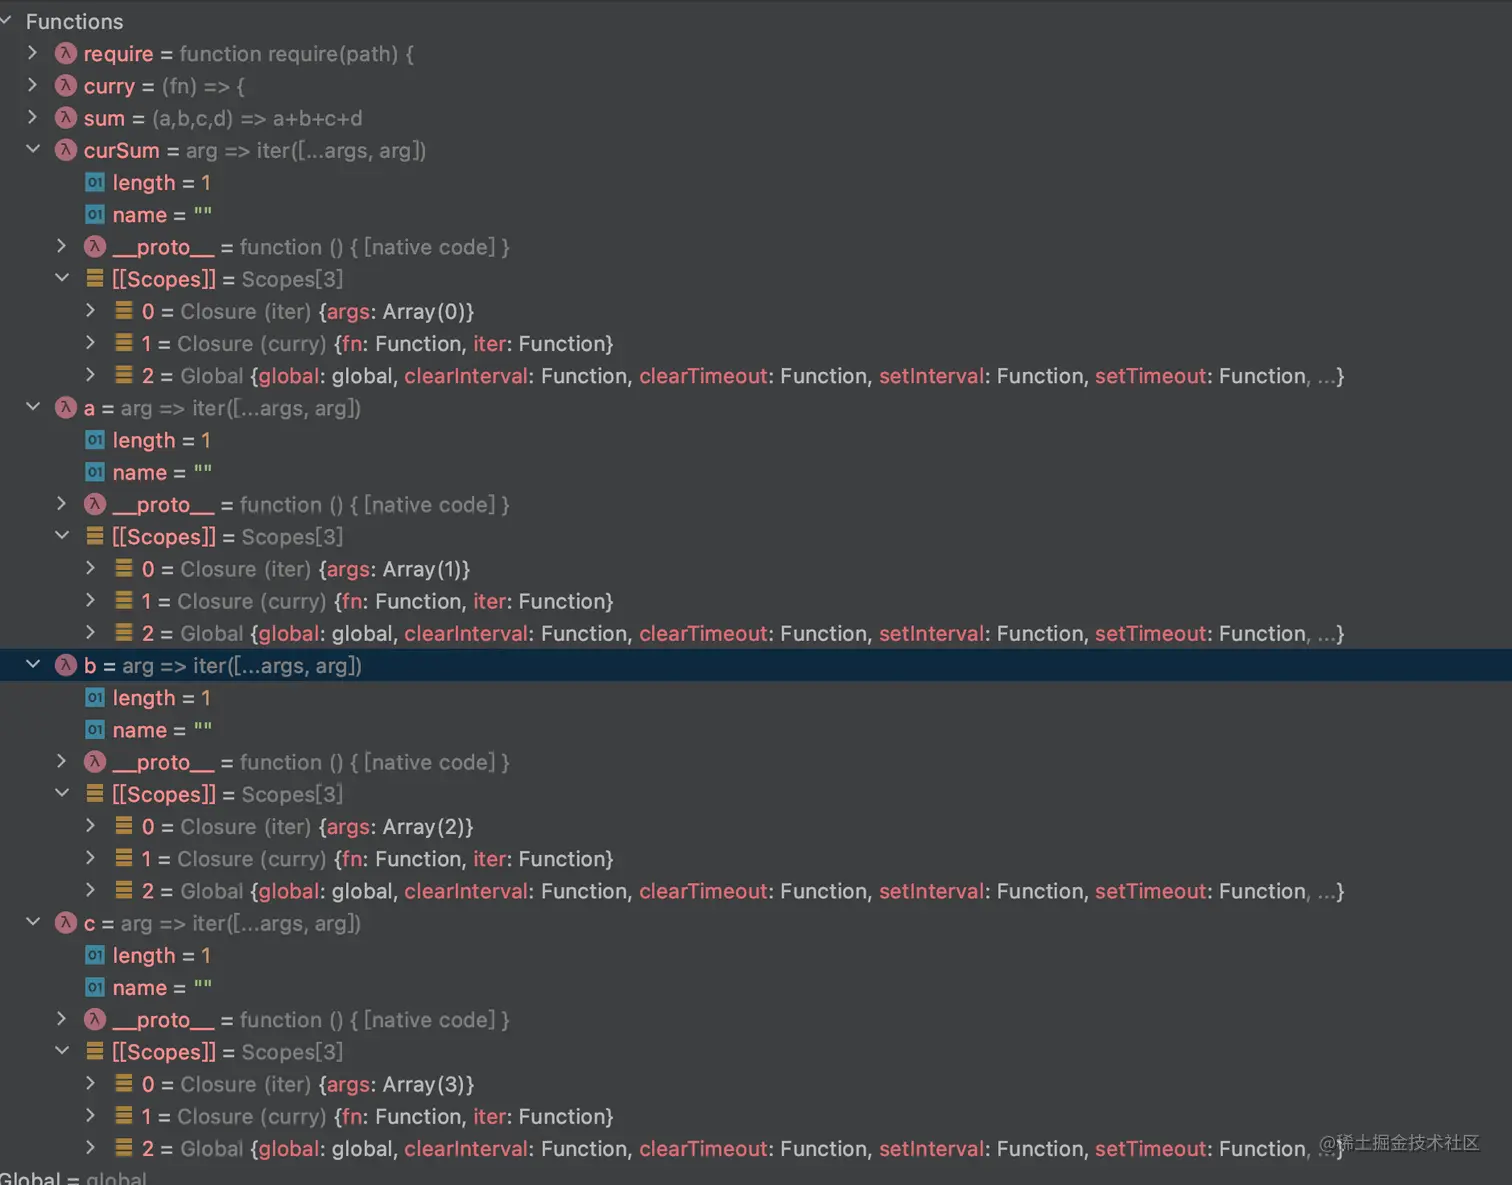Click the lambda icon of function a
Screen dimensions: 1512x1185
(x=66, y=408)
